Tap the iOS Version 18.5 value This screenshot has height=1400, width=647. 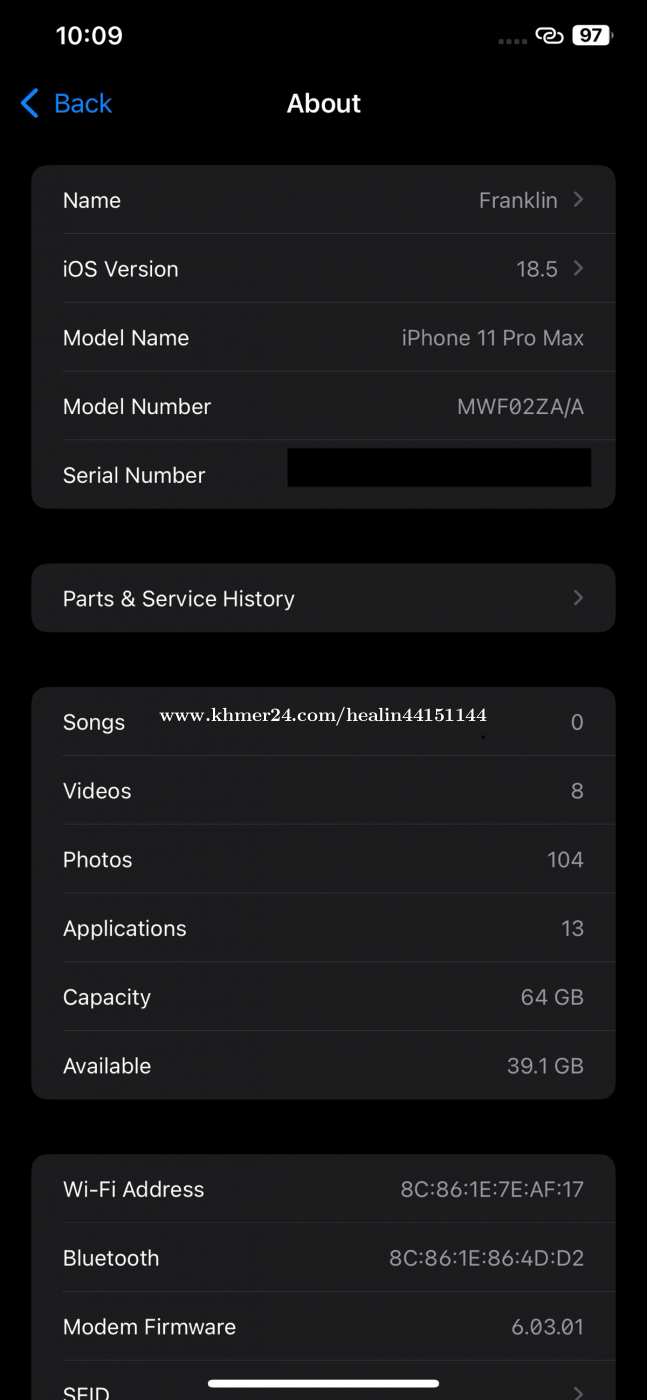click(537, 269)
